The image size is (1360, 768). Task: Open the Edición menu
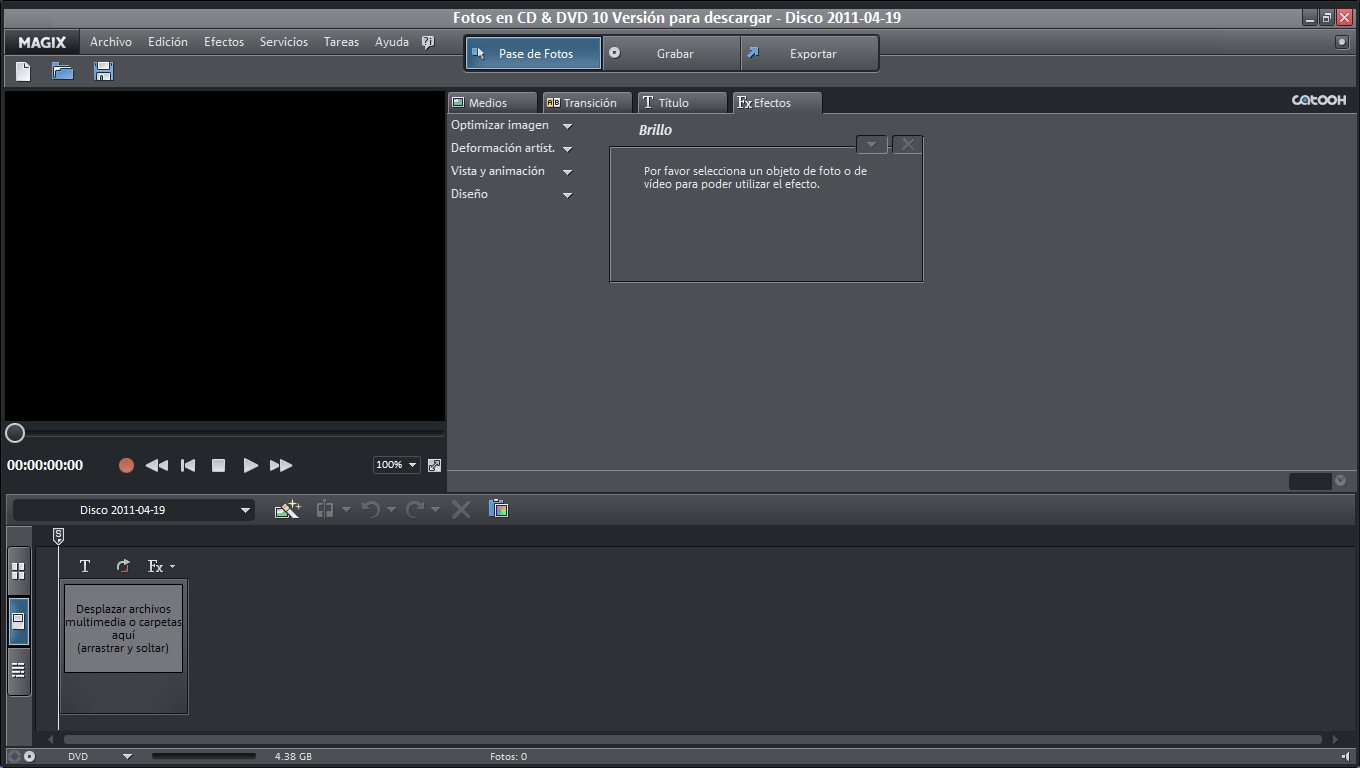pyautogui.click(x=168, y=42)
